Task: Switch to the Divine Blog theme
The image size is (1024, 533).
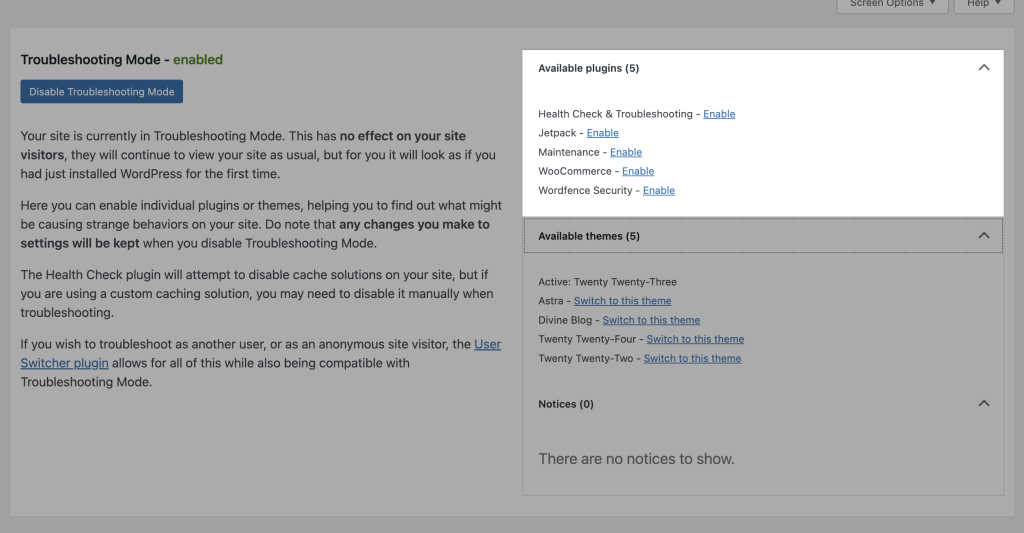Action: click(x=651, y=320)
